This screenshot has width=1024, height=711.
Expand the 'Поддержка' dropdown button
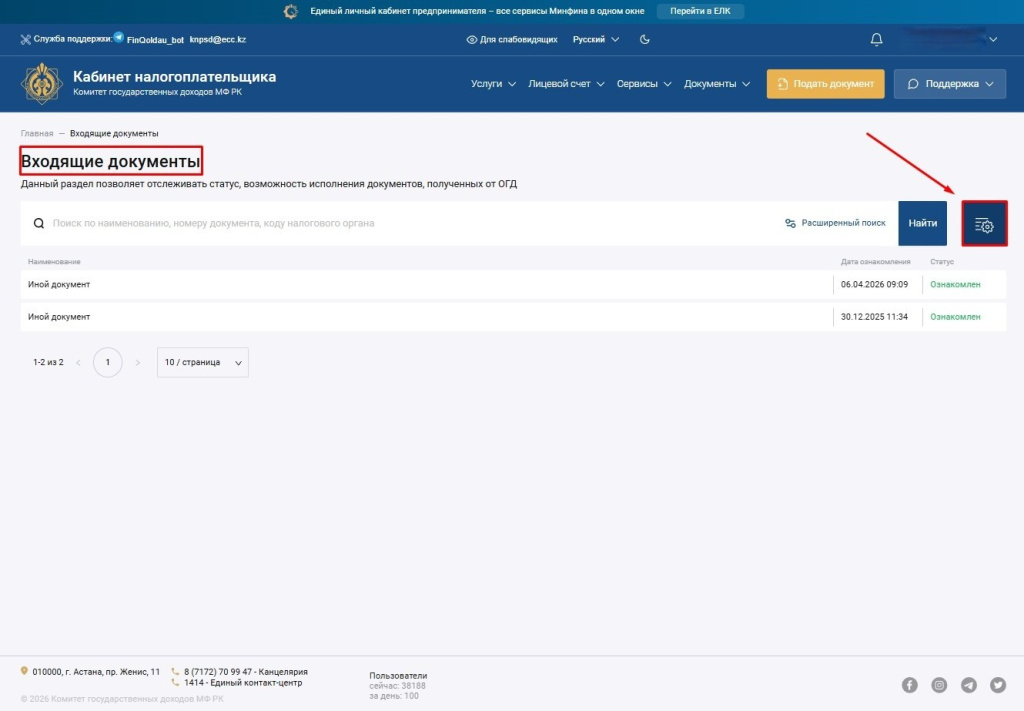point(949,84)
